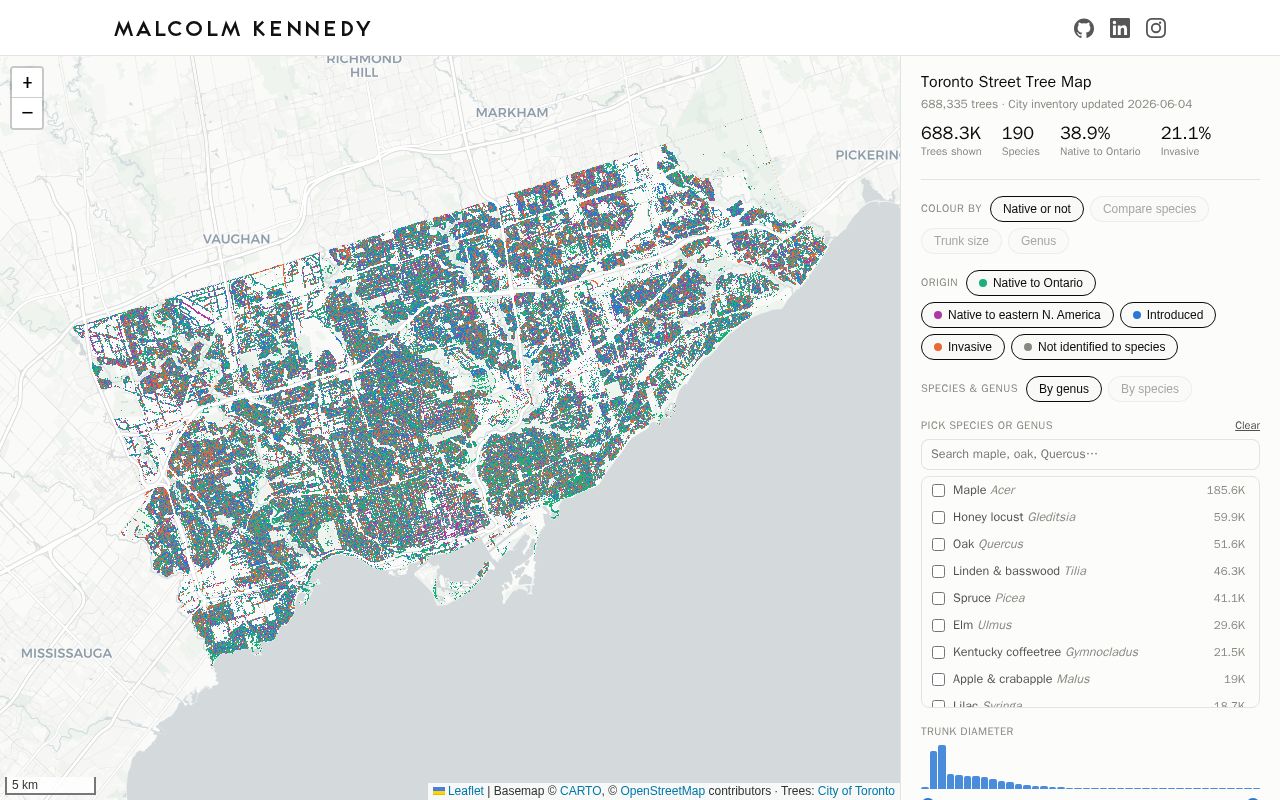Group the list By genus

[x=1064, y=389]
